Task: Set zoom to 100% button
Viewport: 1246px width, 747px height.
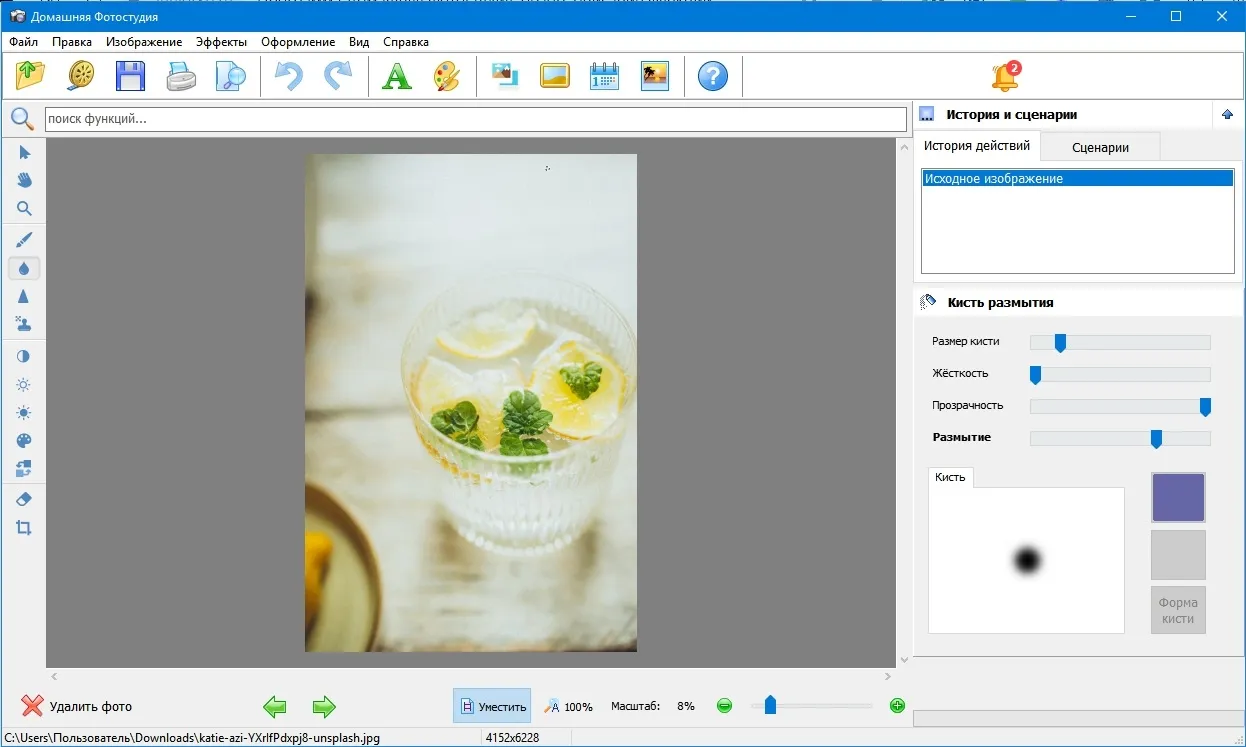Action: click(x=568, y=706)
